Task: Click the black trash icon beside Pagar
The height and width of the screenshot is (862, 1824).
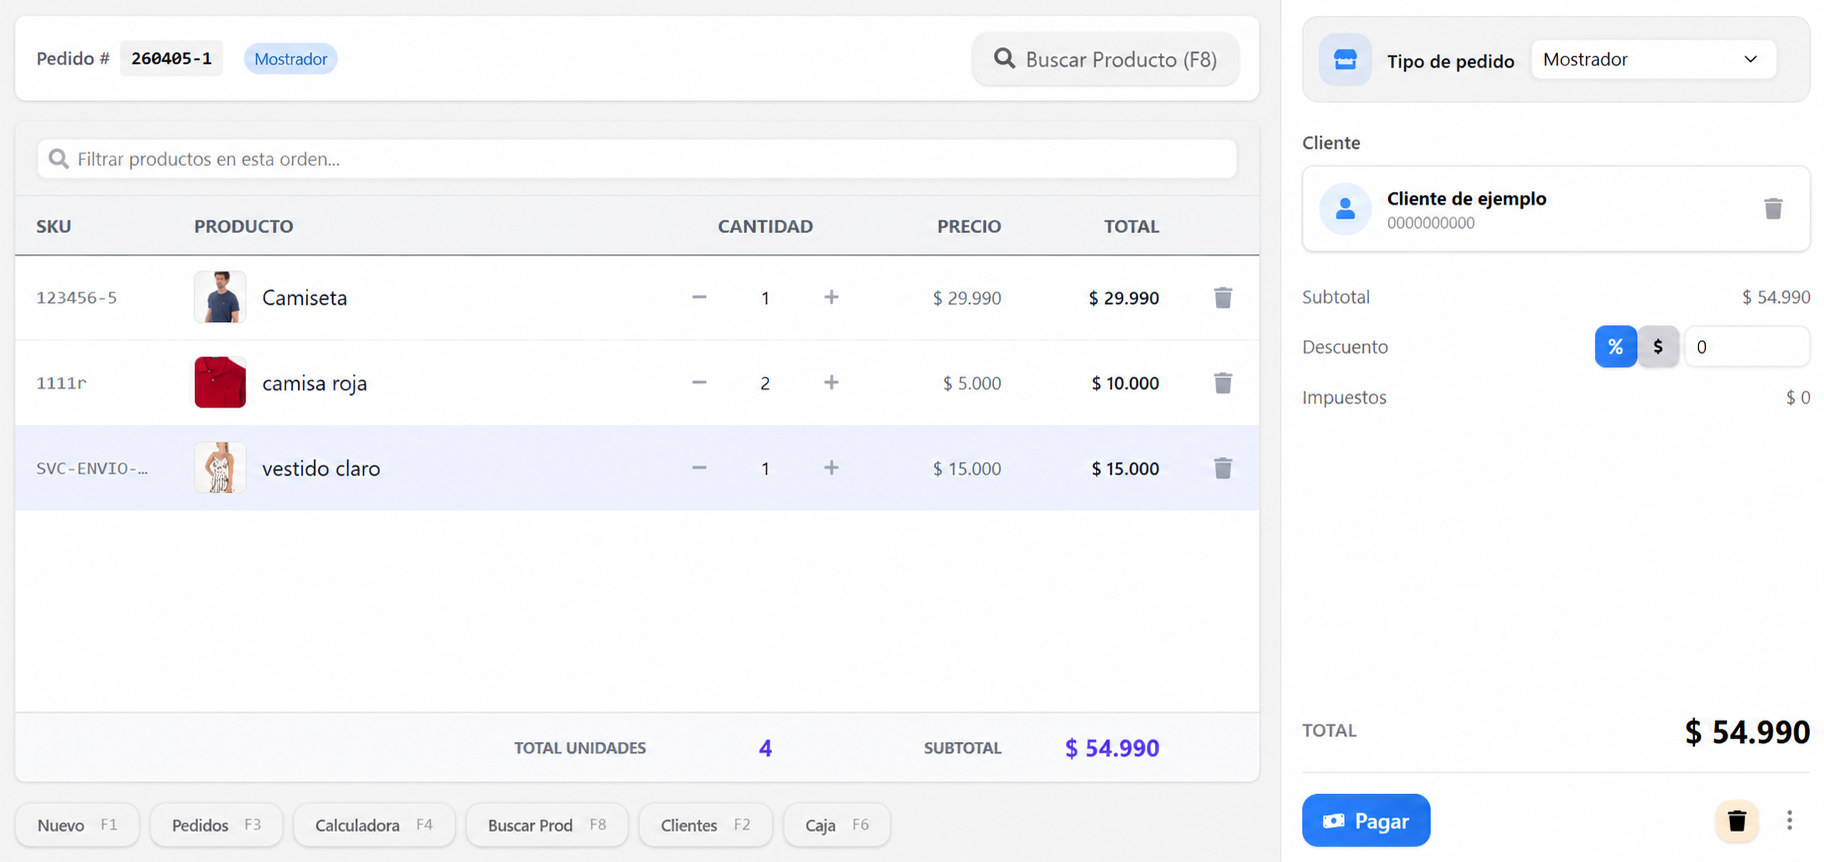Action: click(x=1737, y=821)
